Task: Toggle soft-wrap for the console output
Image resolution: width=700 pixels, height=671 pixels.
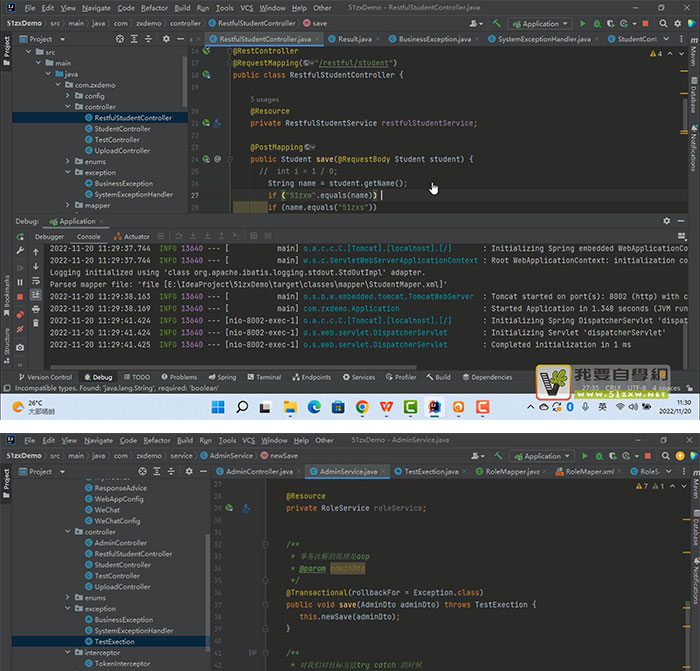Action: [x=36, y=281]
